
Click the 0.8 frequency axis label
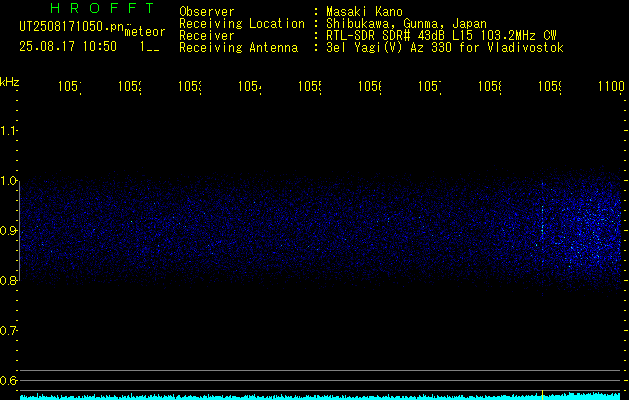(8, 280)
